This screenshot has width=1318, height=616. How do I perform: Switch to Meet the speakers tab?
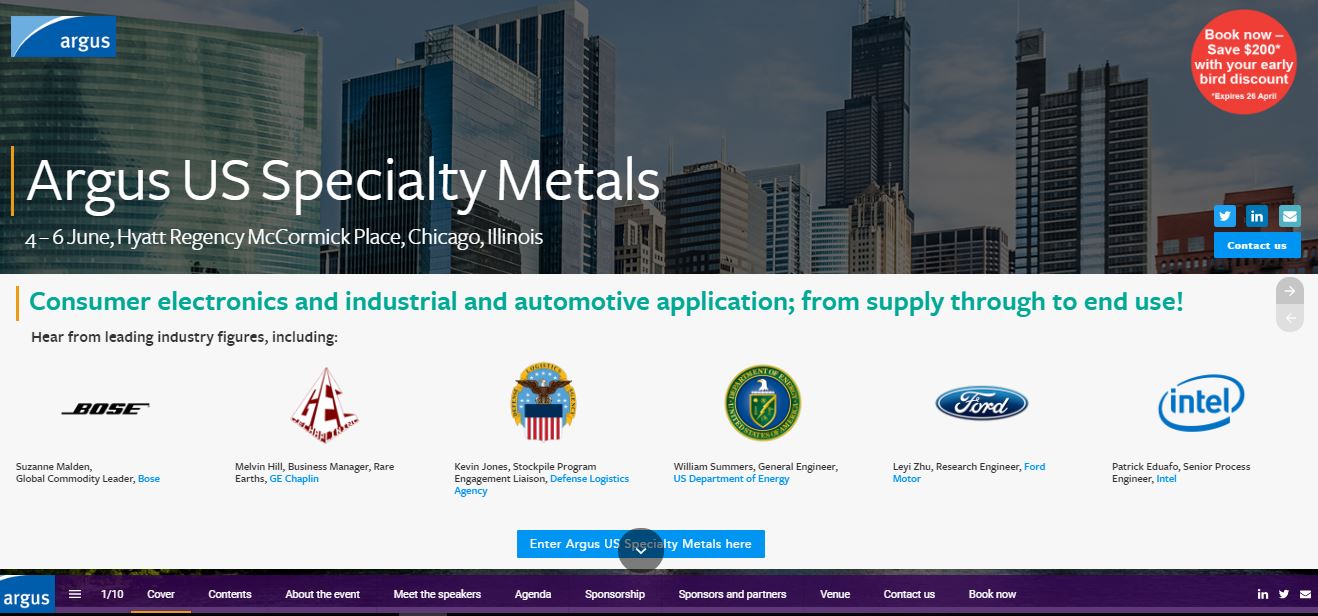point(437,594)
